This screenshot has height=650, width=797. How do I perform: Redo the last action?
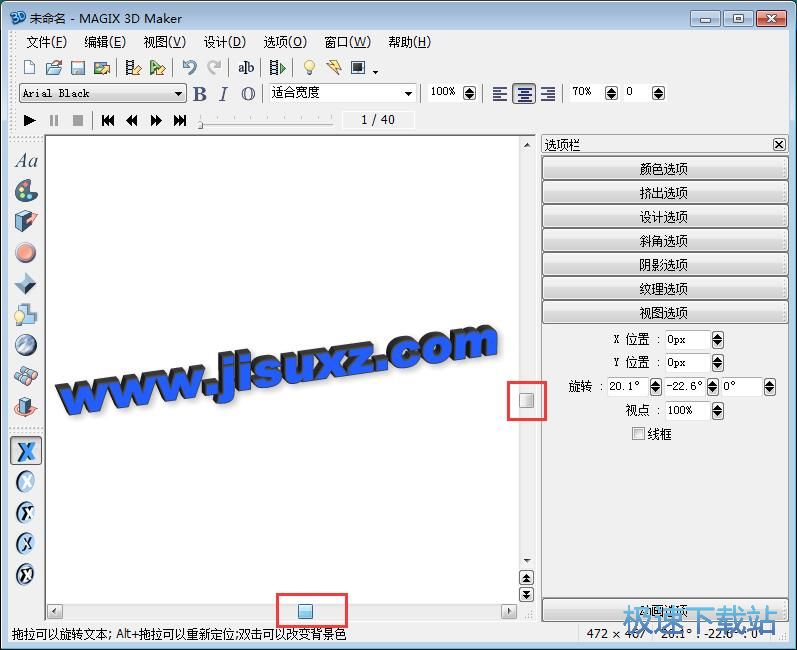[214, 67]
